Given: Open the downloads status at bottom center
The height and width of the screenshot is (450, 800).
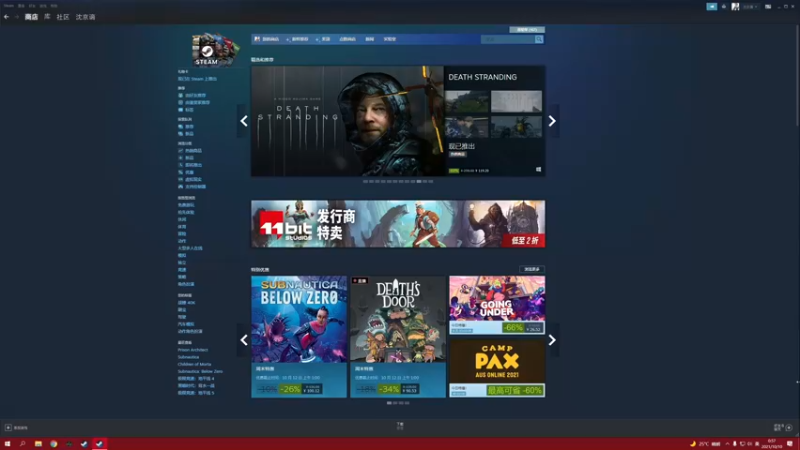Looking at the screenshot, I should pyautogui.click(x=400, y=426).
